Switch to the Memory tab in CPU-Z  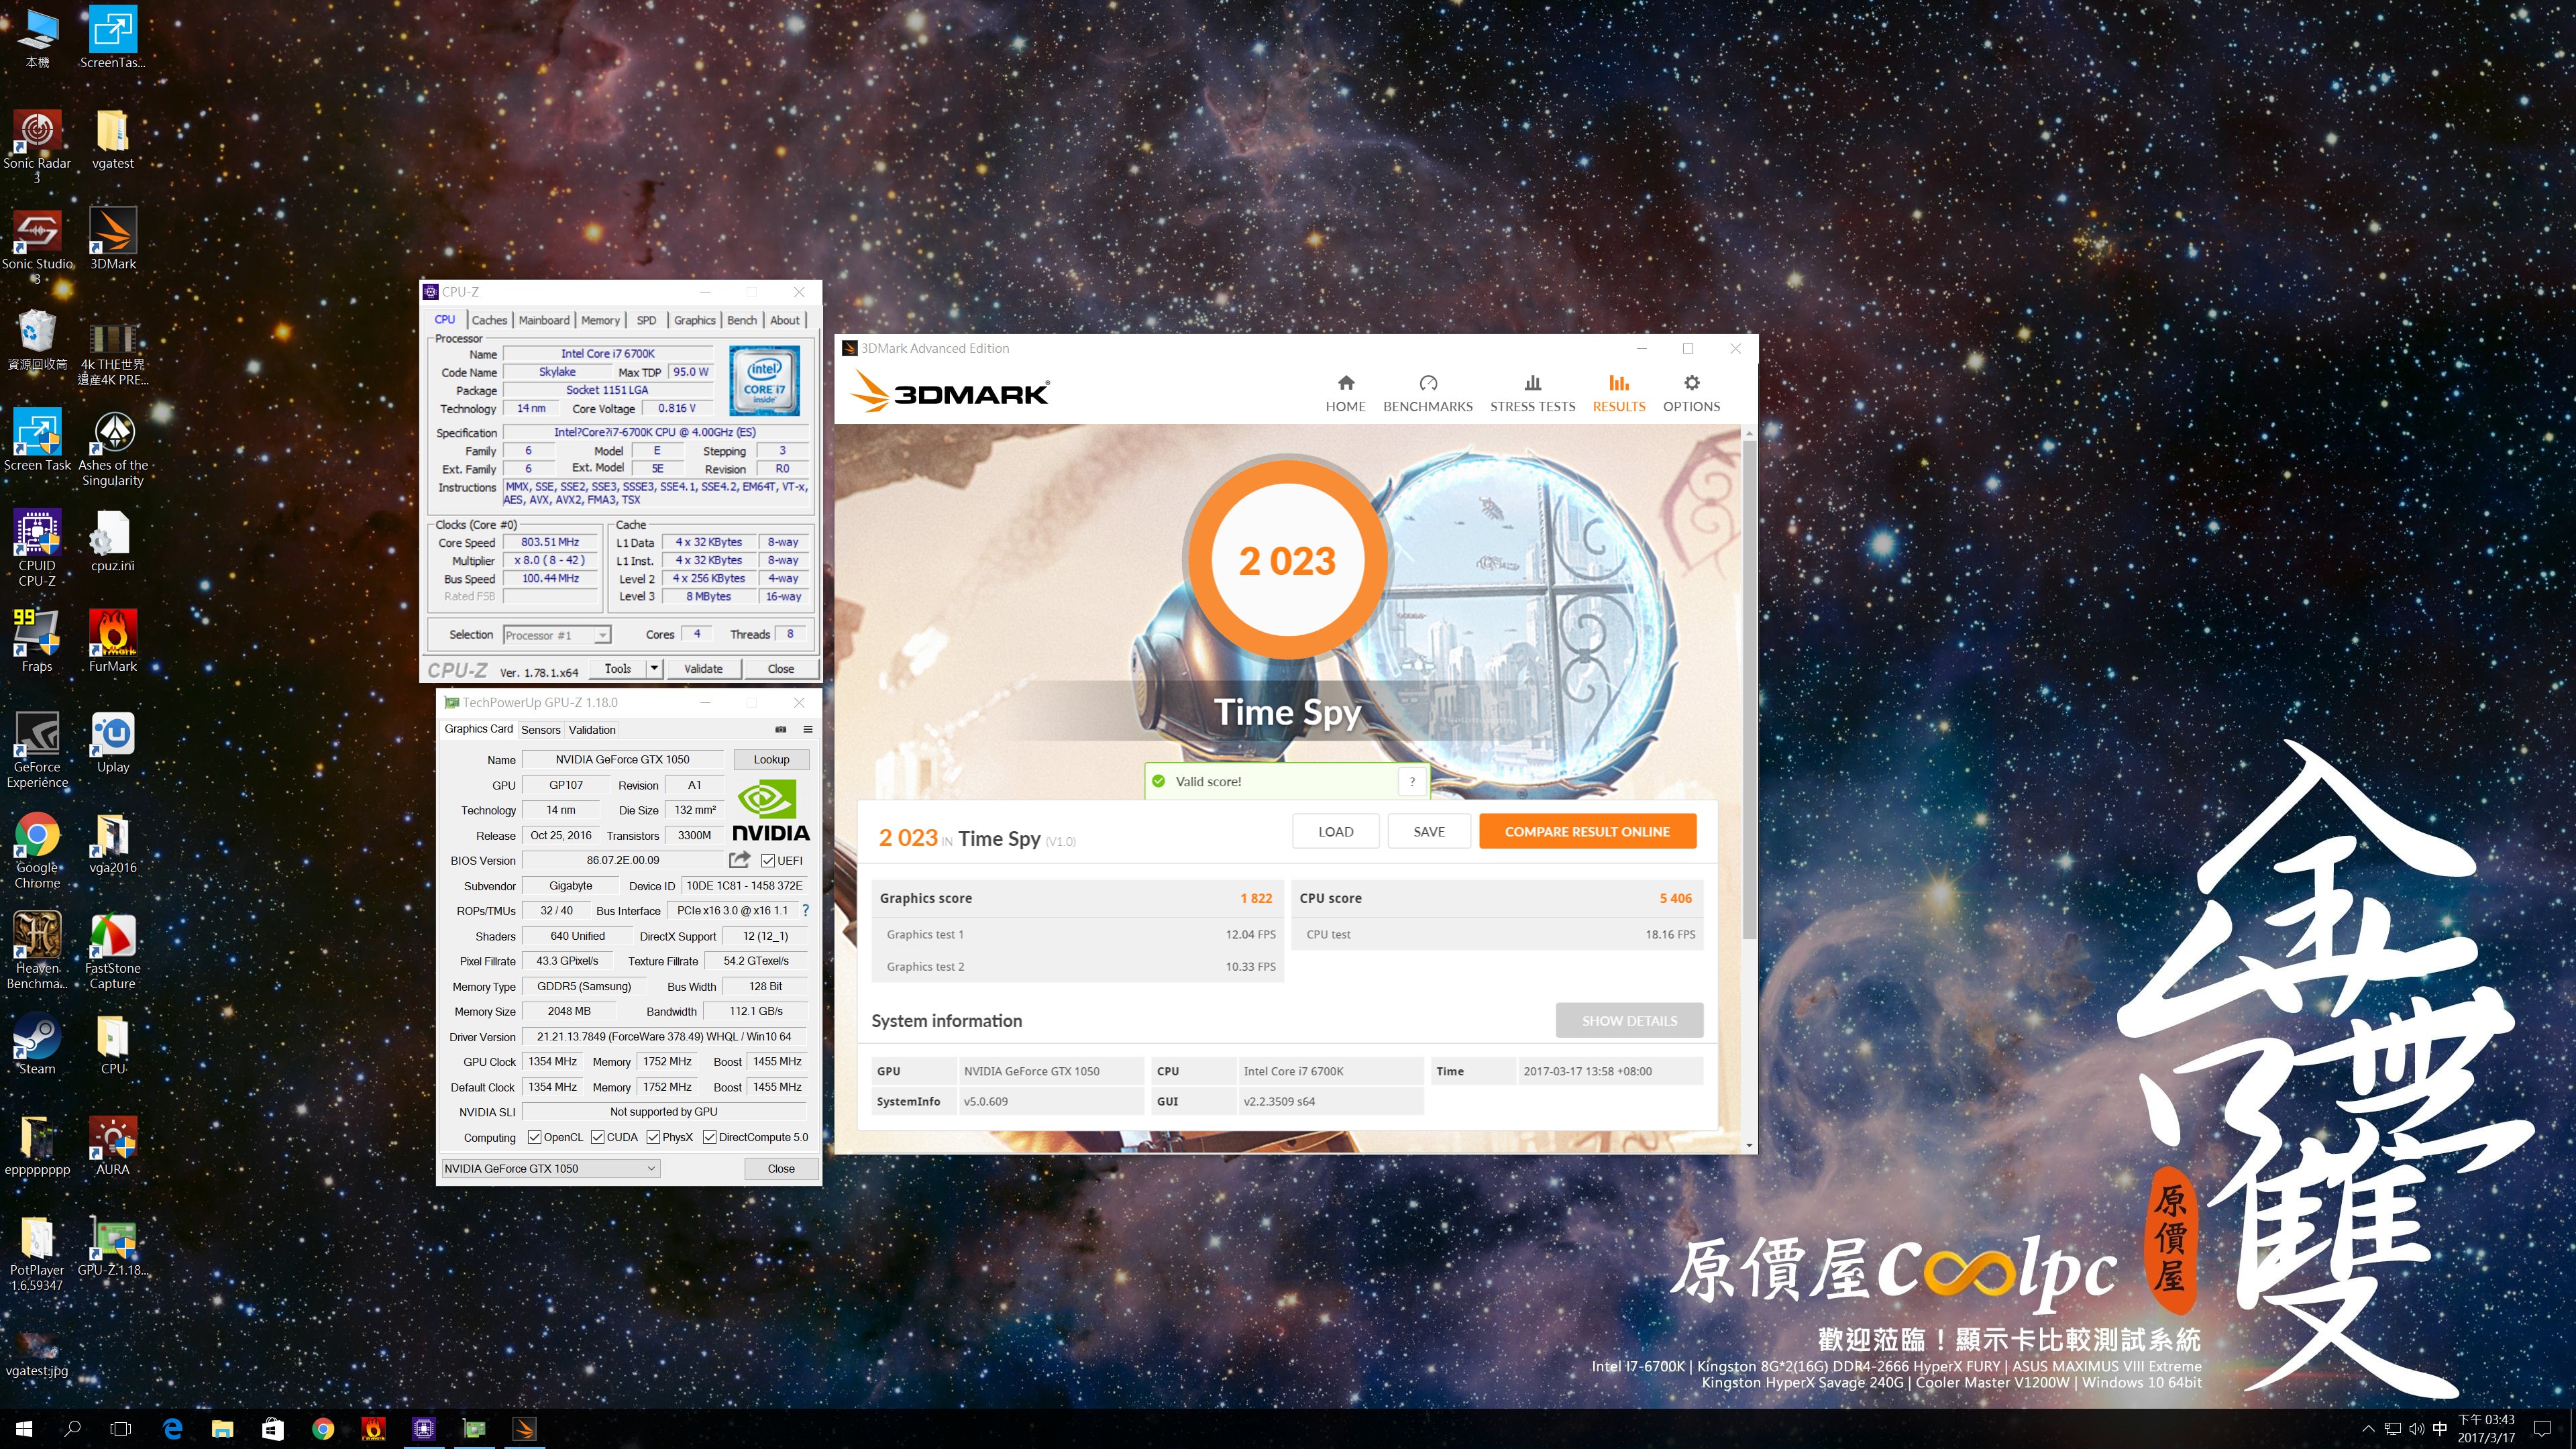click(x=600, y=320)
